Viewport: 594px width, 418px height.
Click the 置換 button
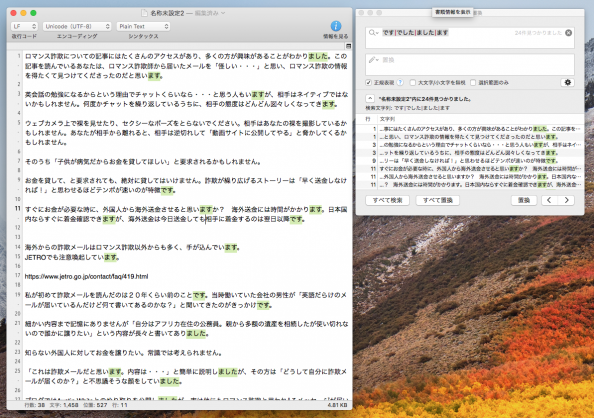tap(524, 200)
